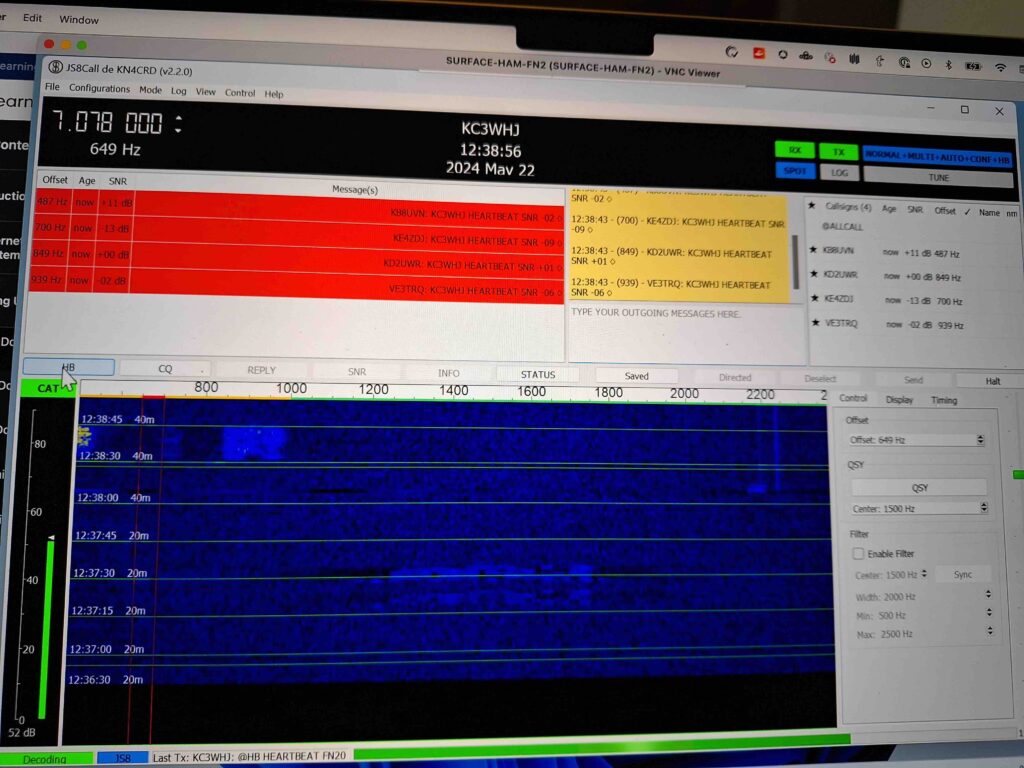Click the waterfall at 1600 Hz mark

pos(532,392)
